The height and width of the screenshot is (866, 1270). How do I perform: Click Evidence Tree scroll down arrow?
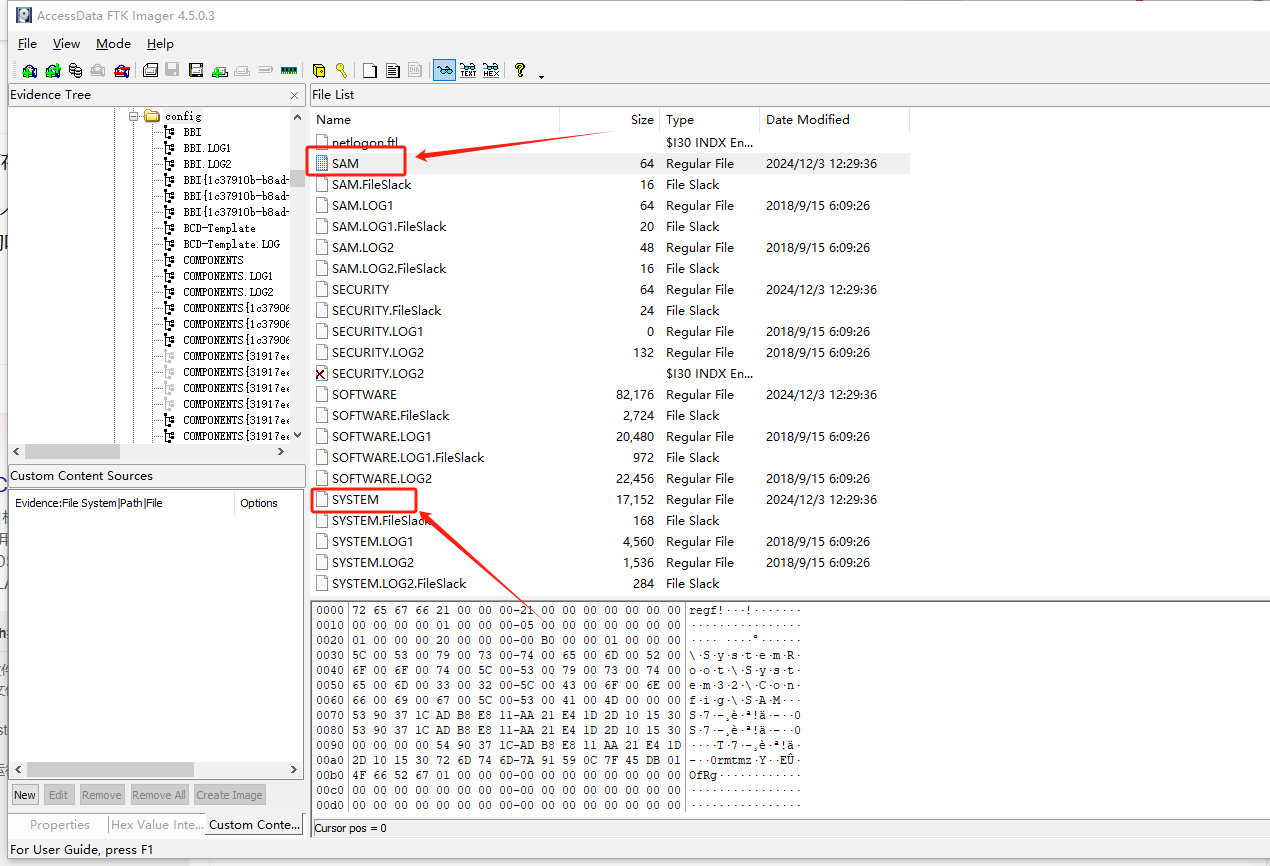tap(297, 435)
